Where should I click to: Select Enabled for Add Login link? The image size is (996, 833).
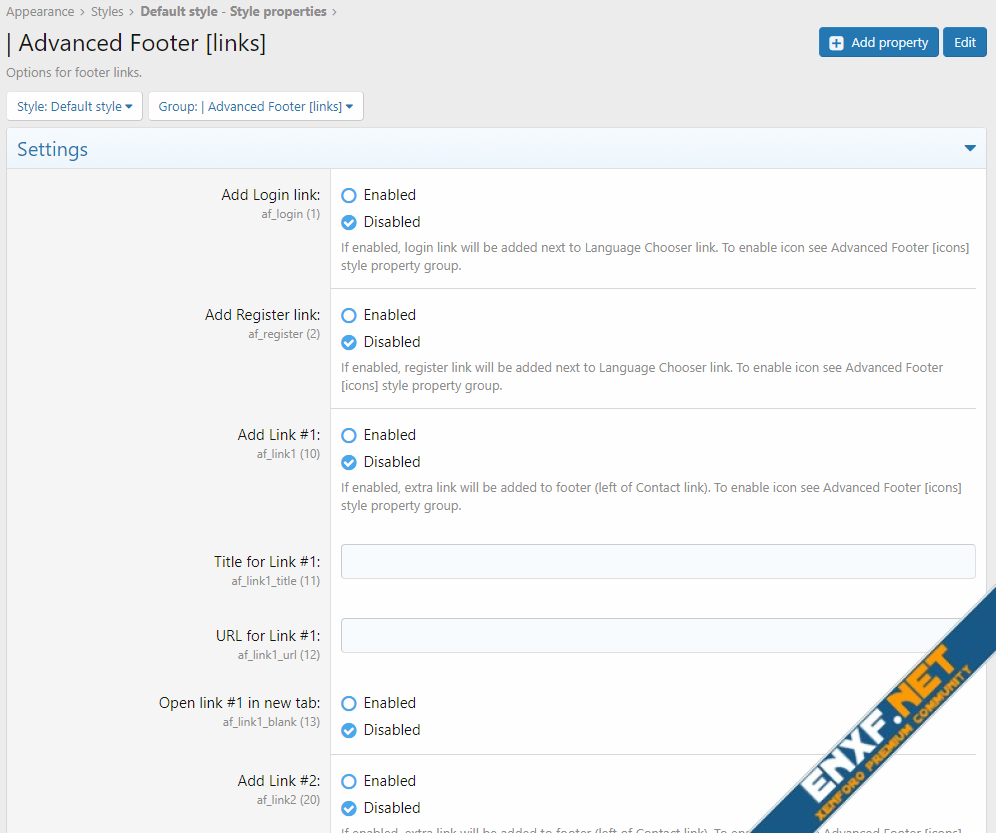click(x=349, y=195)
